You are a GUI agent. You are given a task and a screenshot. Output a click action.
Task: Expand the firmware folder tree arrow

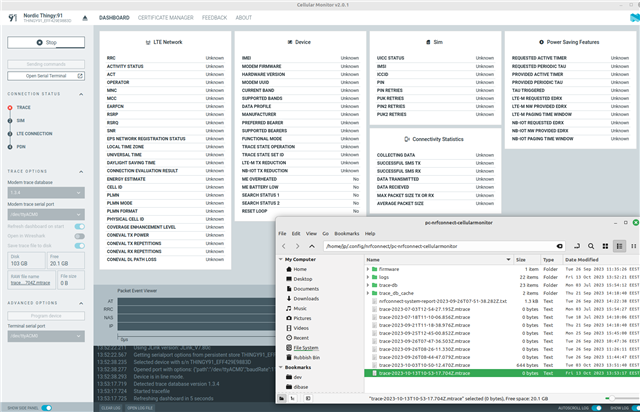(x=368, y=269)
